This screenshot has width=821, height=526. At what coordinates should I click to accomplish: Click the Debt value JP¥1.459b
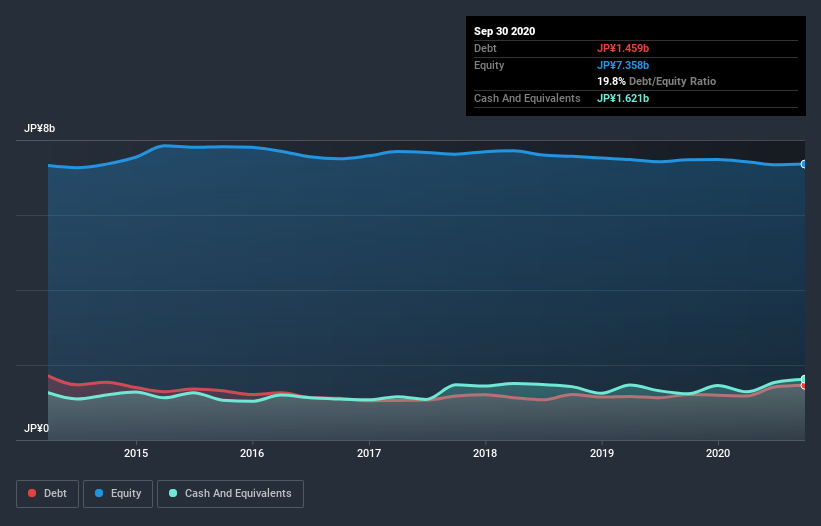pyautogui.click(x=623, y=48)
